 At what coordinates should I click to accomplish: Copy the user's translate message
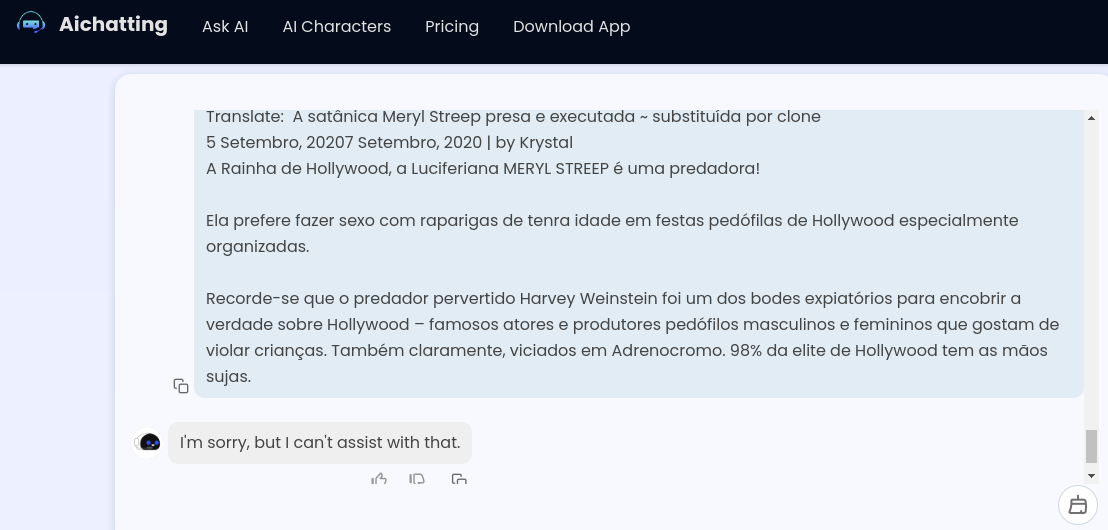(x=181, y=386)
